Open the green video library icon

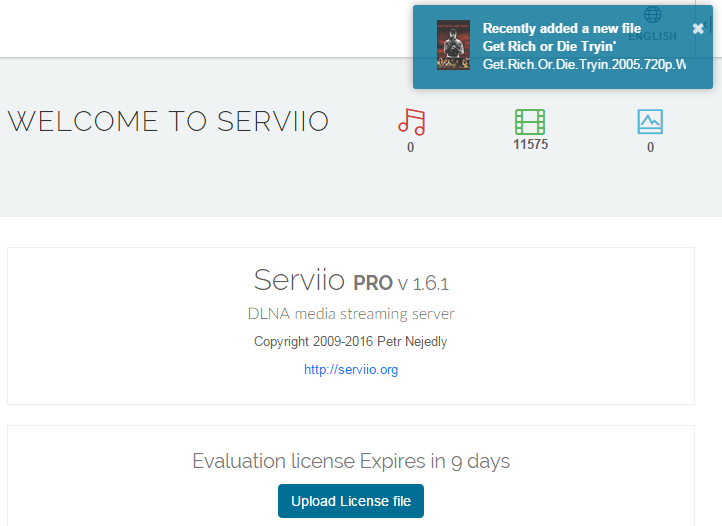point(530,122)
